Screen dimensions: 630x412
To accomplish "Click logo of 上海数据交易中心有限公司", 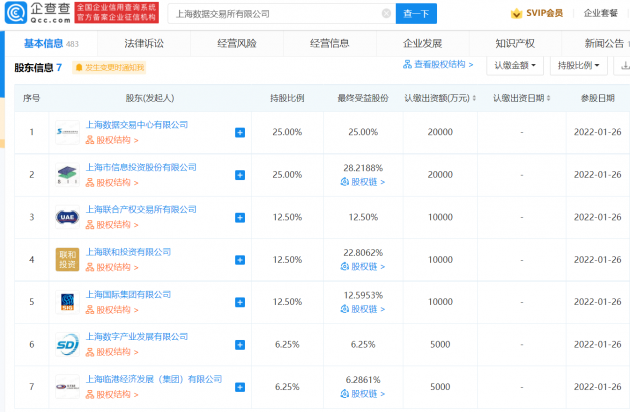I will [x=67, y=132].
